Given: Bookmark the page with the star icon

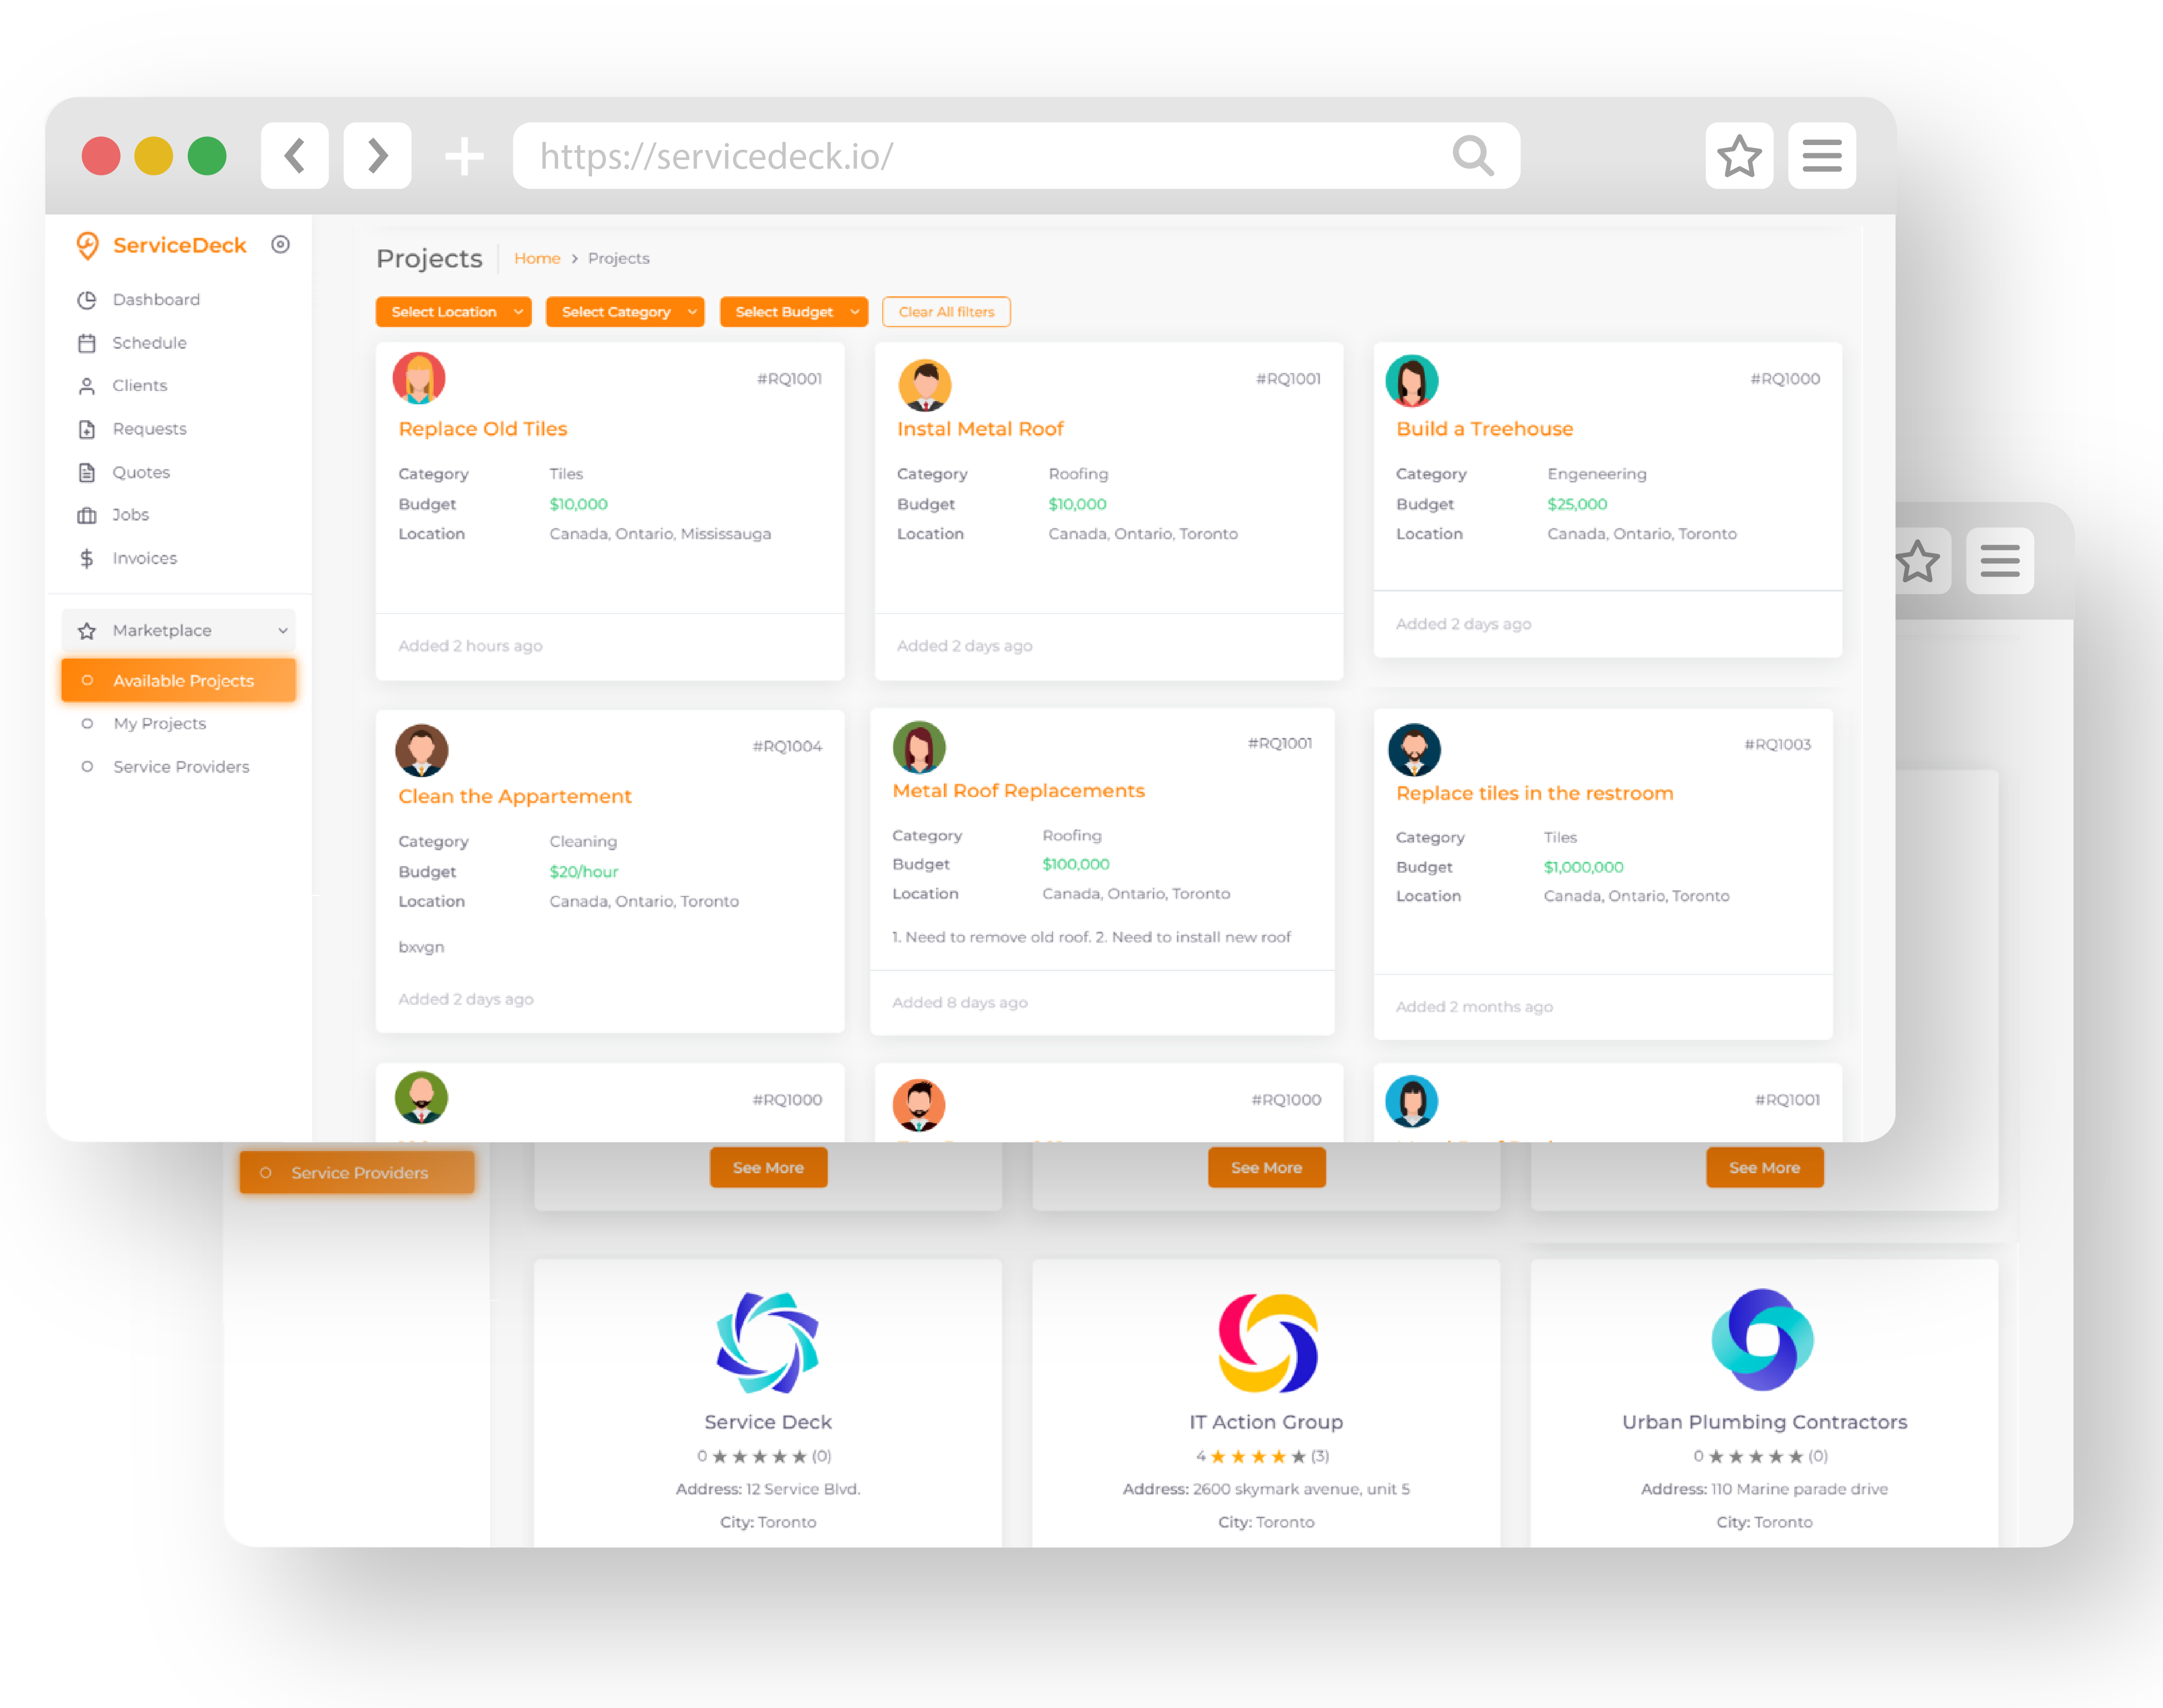Looking at the screenshot, I should [x=1739, y=155].
